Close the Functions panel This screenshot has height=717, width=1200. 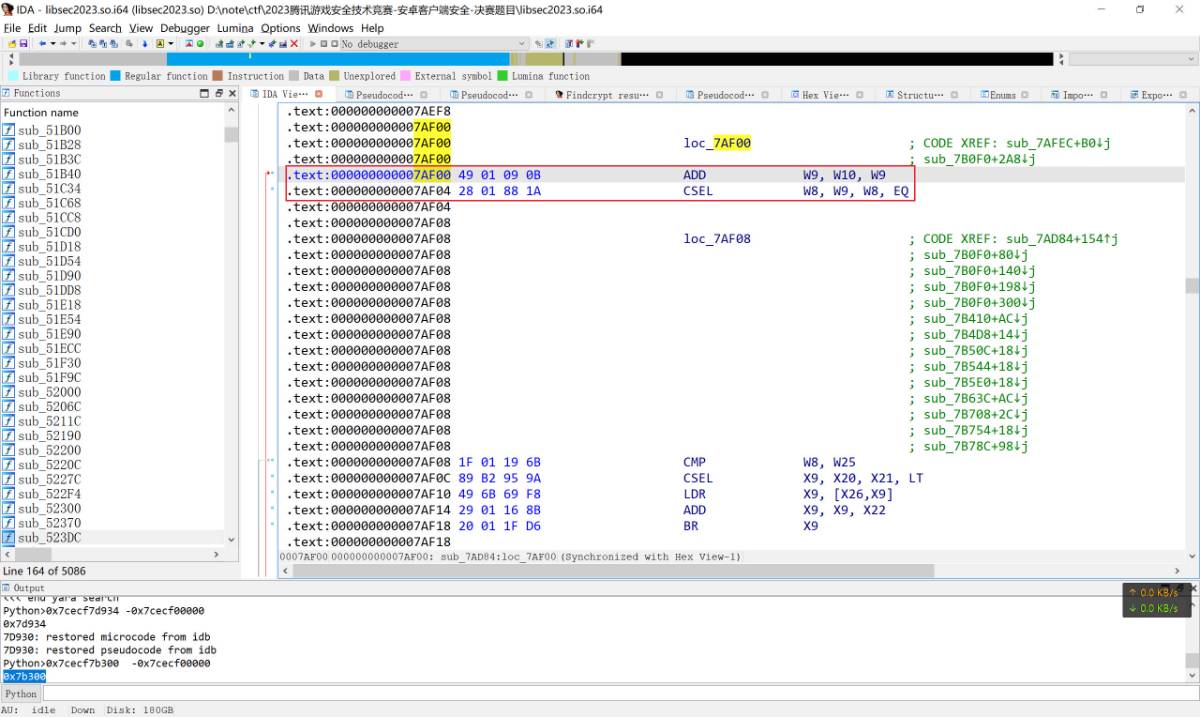pos(231,93)
